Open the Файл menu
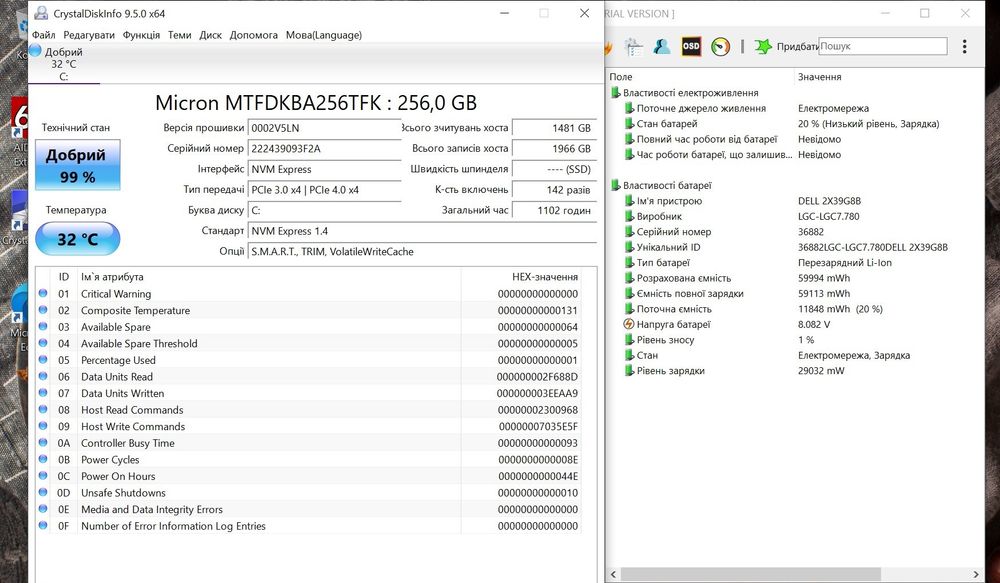The height and width of the screenshot is (583, 1000). [x=43, y=35]
